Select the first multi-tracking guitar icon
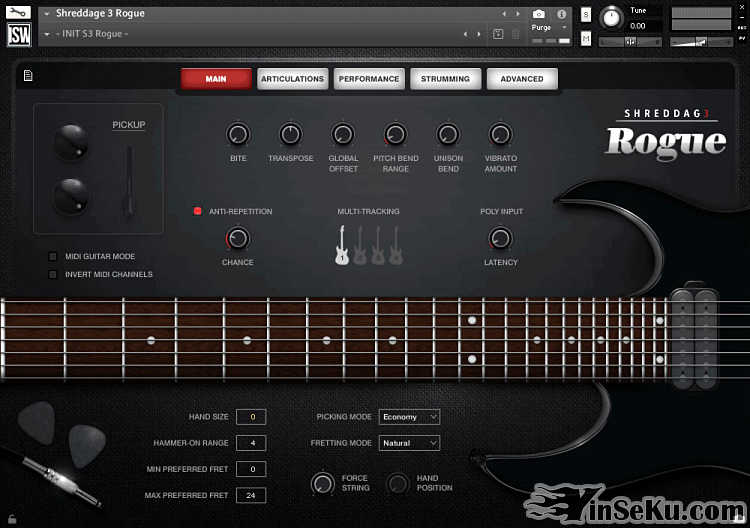The image size is (750, 528). (342, 245)
